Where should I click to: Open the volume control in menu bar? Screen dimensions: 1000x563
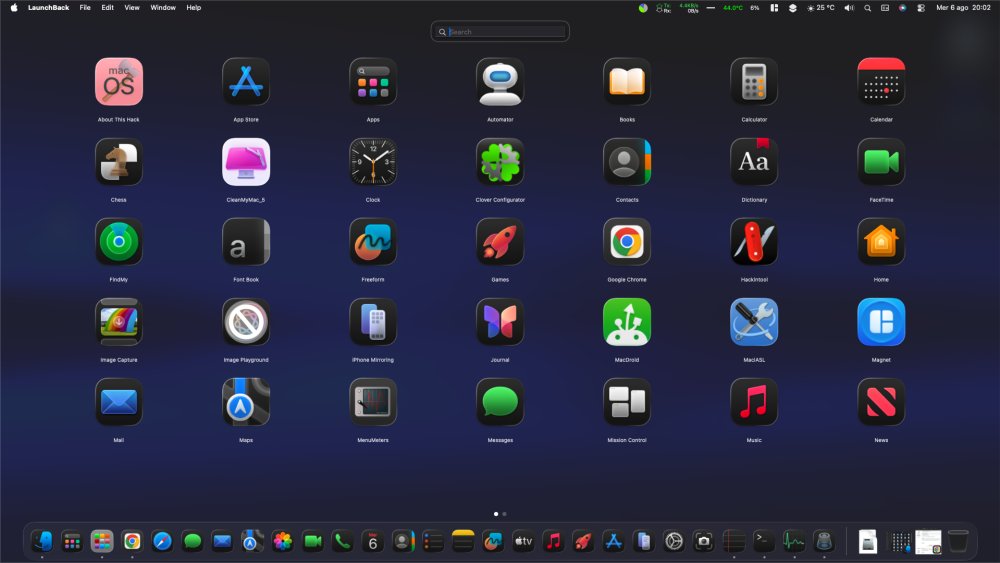[849, 8]
